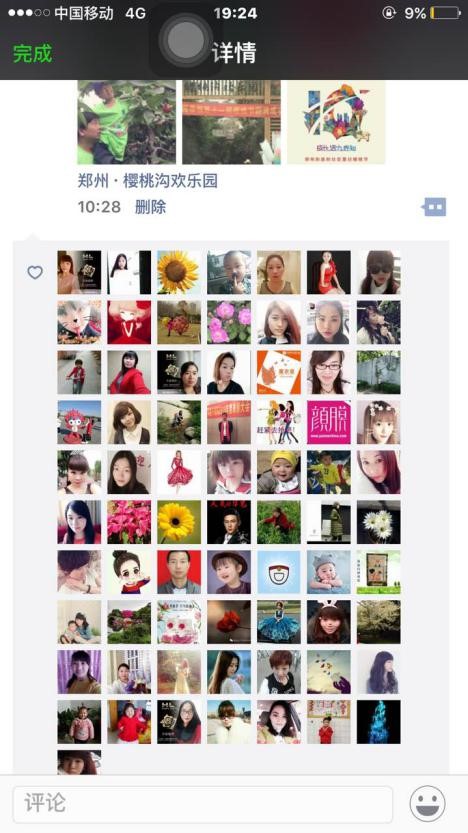The image size is (468, 833).
Task: Tap the blue glowing tree avatar
Action: (x=379, y=721)
